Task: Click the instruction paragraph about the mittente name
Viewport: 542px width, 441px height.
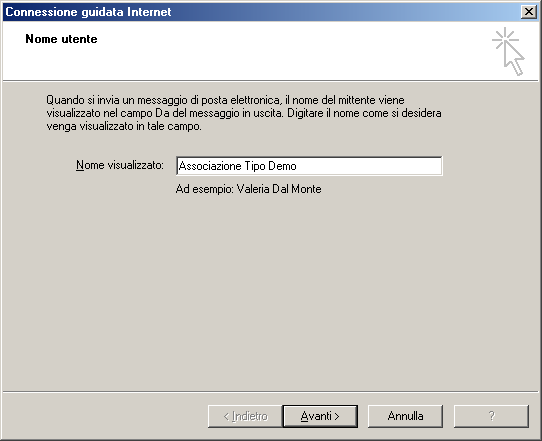Action: pos(244,113)
